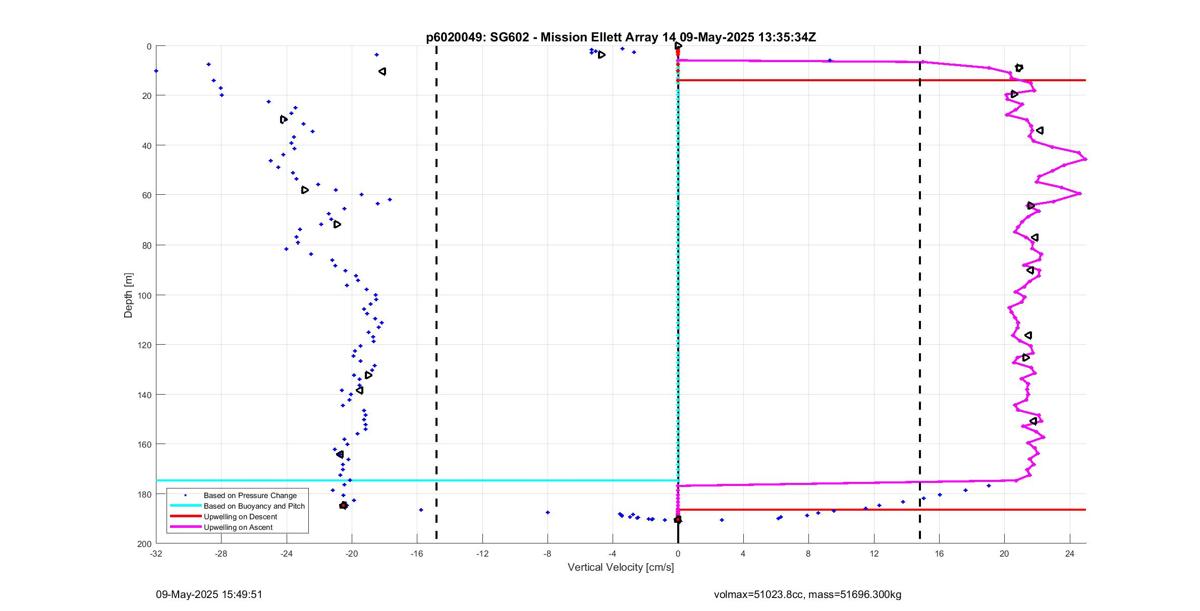Click the 'Depth [m]' axis label
This screenshot has height=611, width=1200.
click(x=129, y=295)
